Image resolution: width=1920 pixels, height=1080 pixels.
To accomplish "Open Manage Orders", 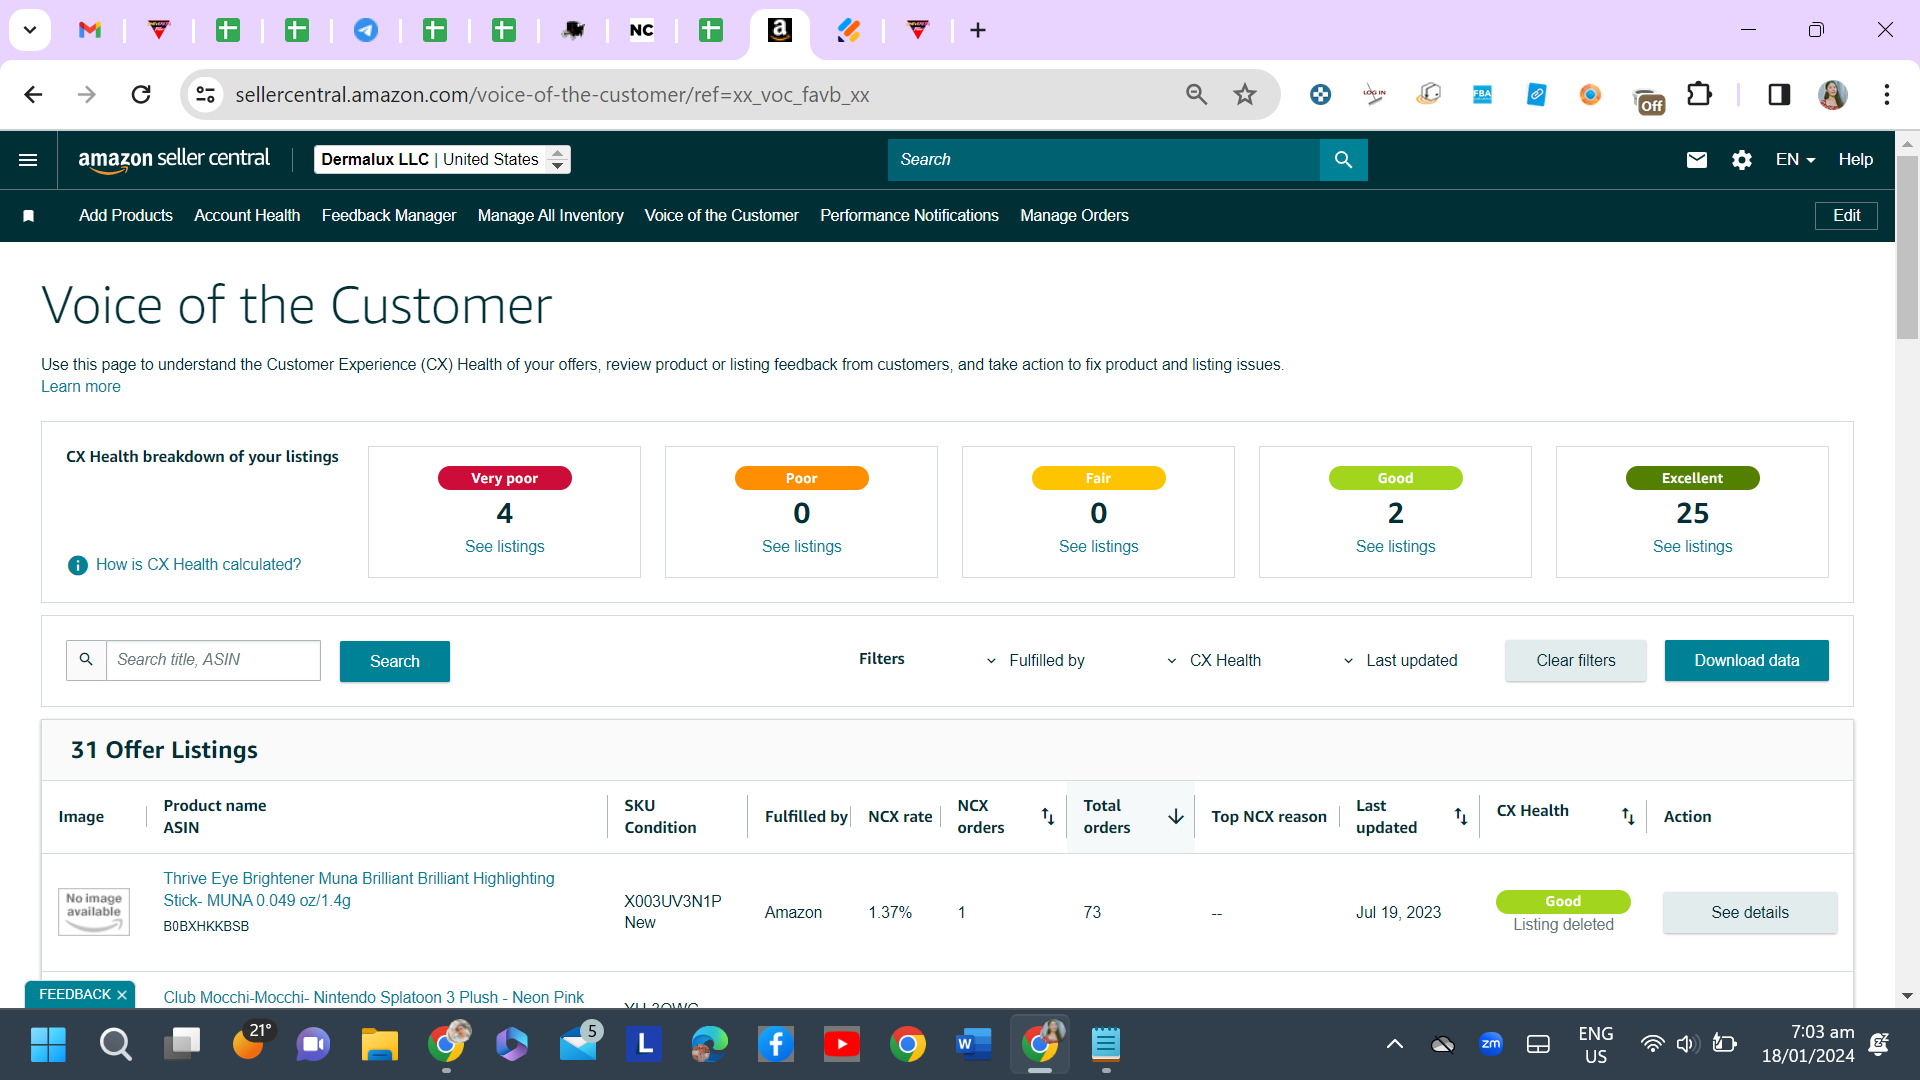I will 1074,216.
